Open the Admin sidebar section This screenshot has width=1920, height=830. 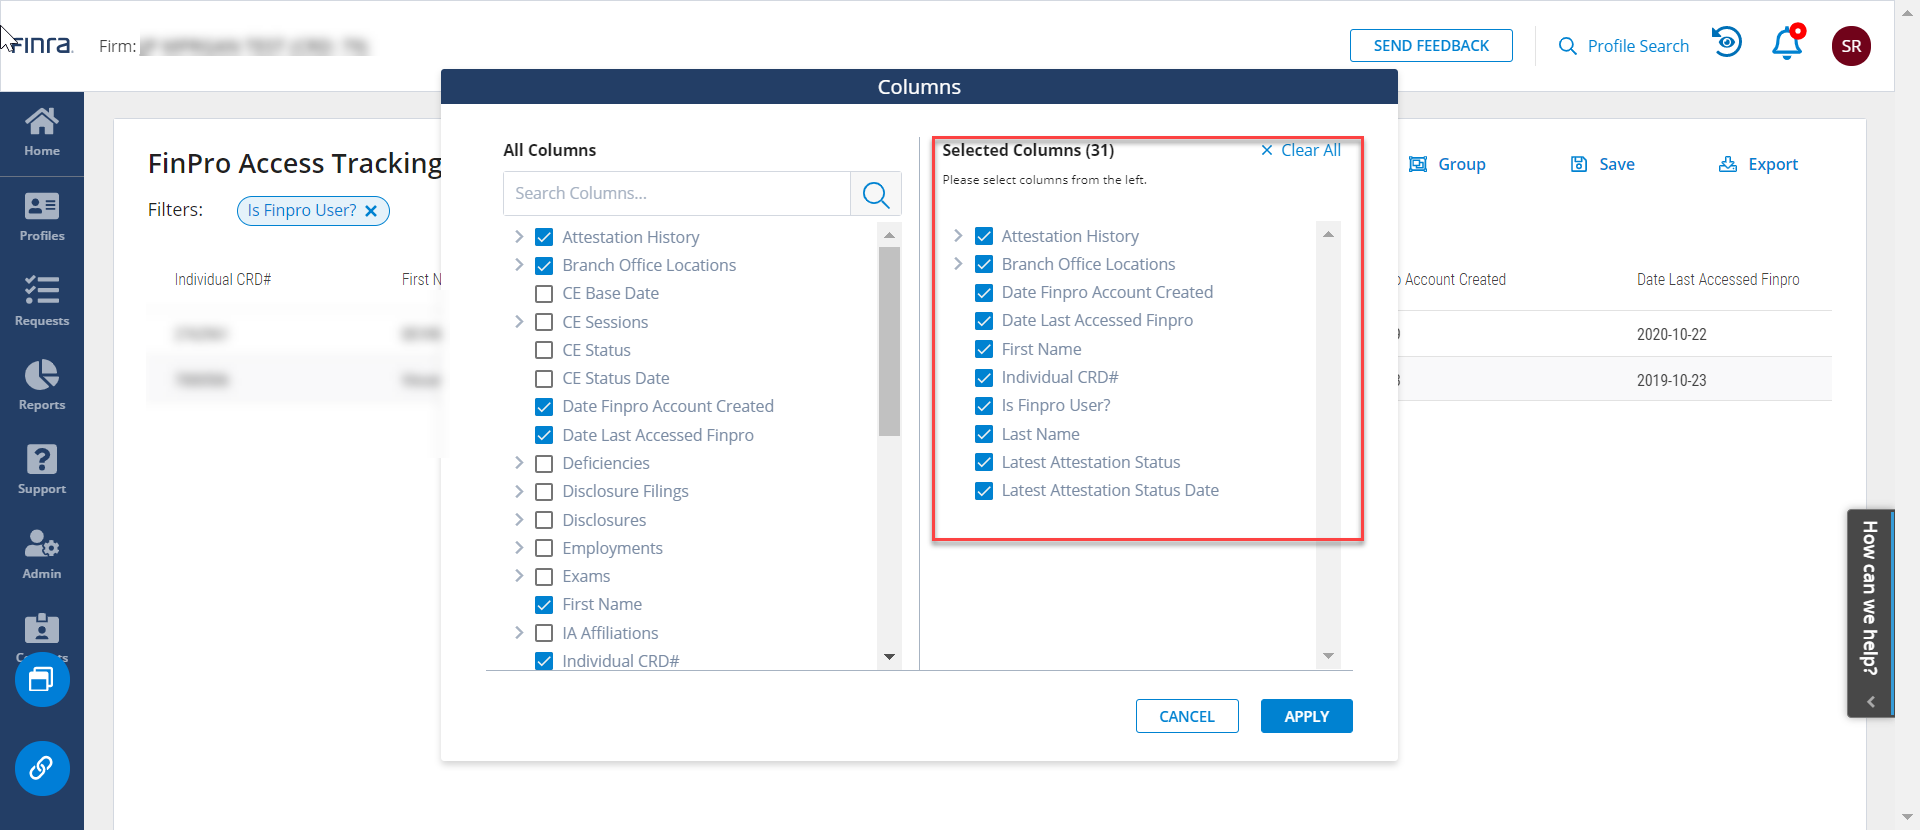[42, 554]
